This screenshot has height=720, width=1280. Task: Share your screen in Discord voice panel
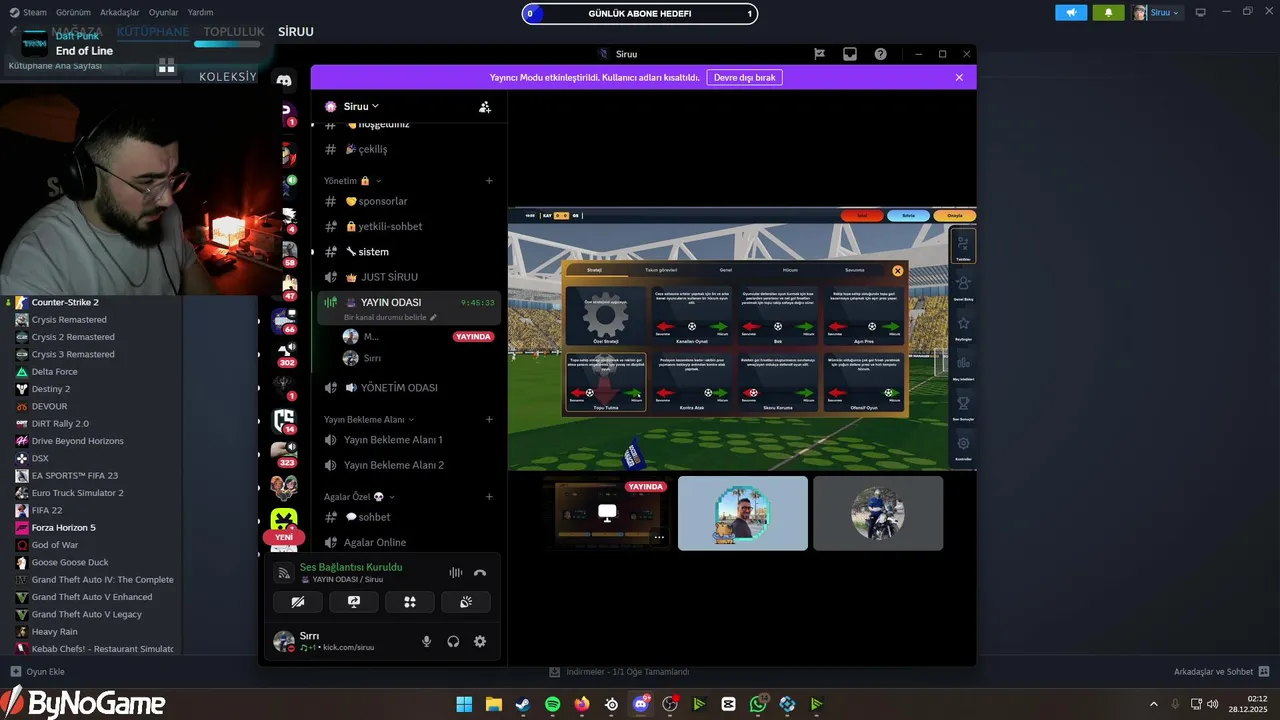tap(354, 602)
